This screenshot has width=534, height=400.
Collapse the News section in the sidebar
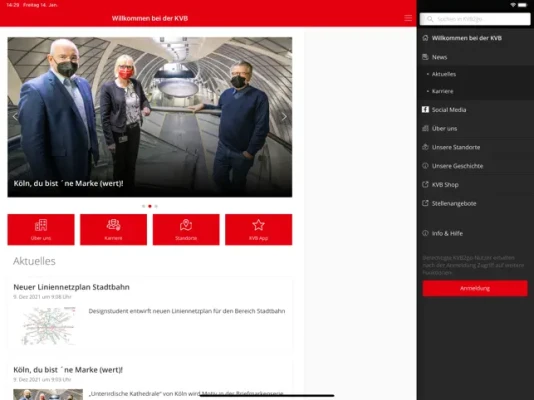click(475, 57)
